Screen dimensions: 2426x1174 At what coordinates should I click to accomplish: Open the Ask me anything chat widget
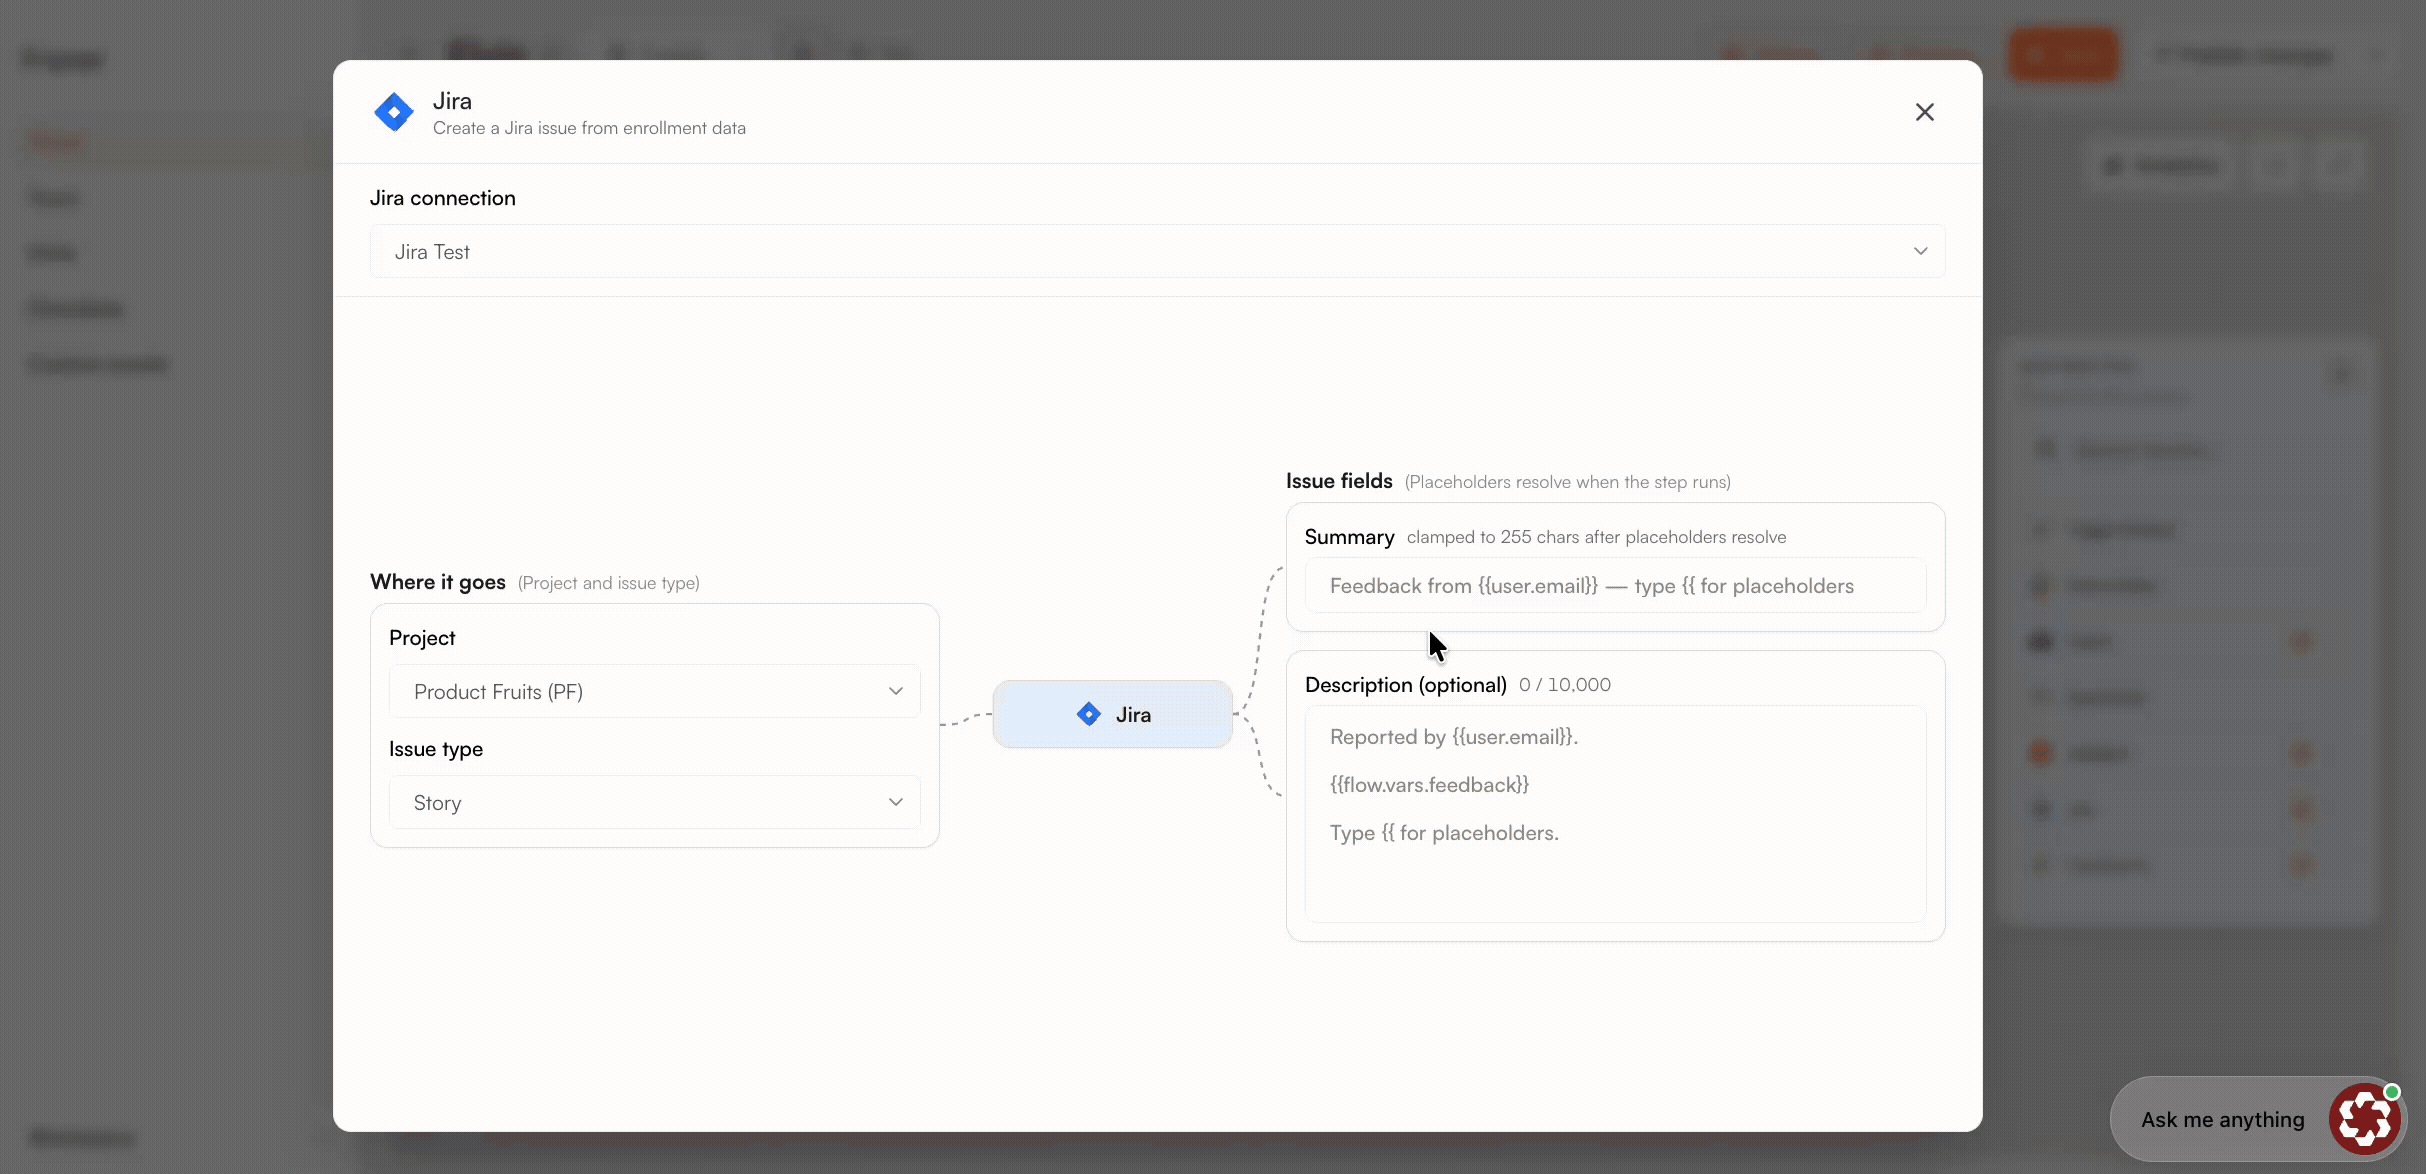(2257, 1119)
